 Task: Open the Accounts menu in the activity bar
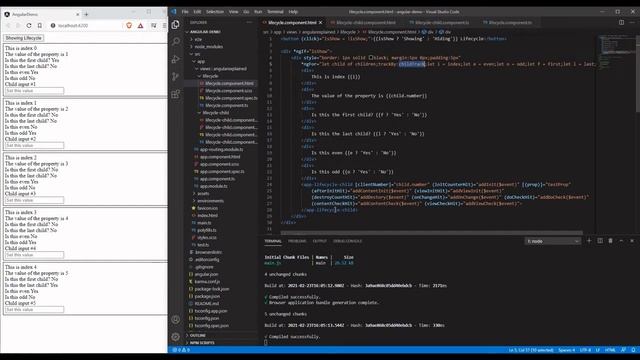[x=176, y=320]
